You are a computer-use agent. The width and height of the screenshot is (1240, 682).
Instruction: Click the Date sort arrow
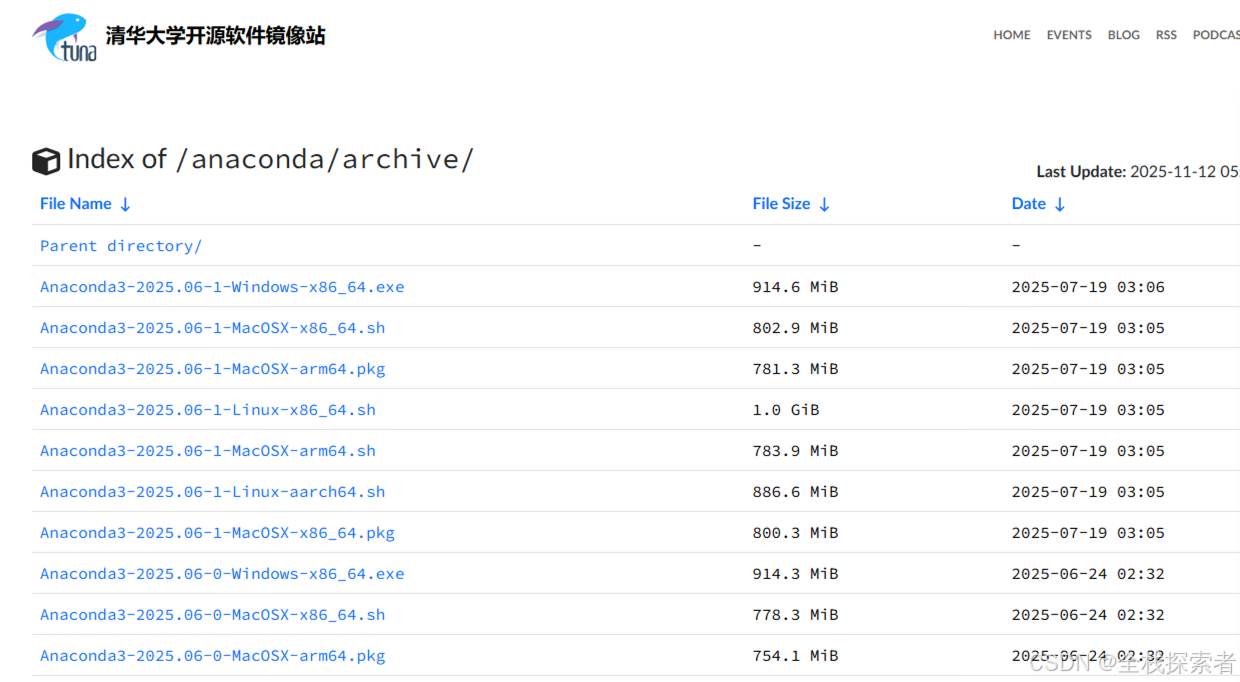[1059, 204]
